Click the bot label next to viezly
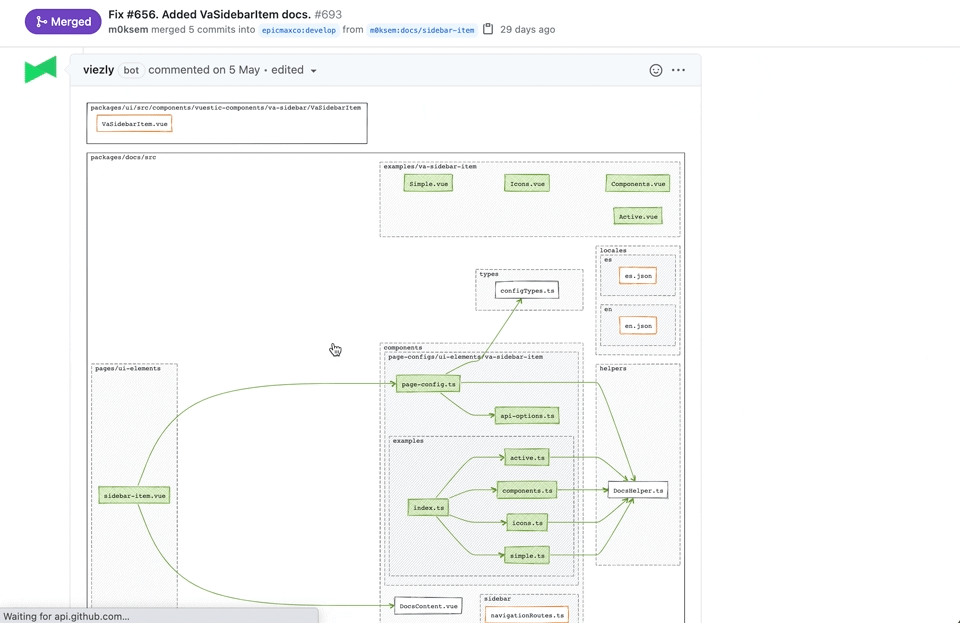This screenshot has width=960, height=623. [x=131, y=70]
